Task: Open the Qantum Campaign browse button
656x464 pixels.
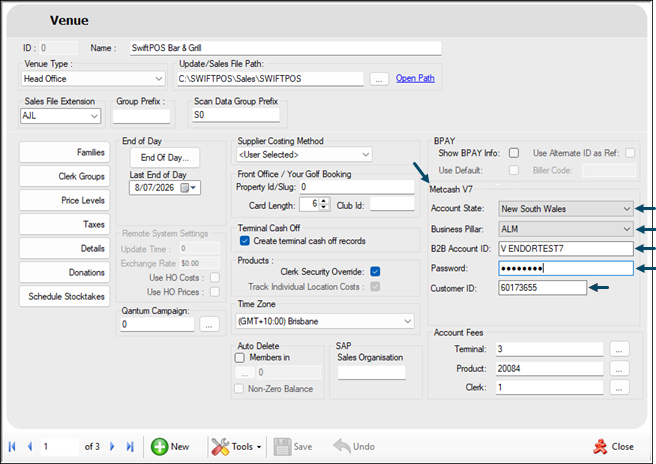Action: click(209, 324)
